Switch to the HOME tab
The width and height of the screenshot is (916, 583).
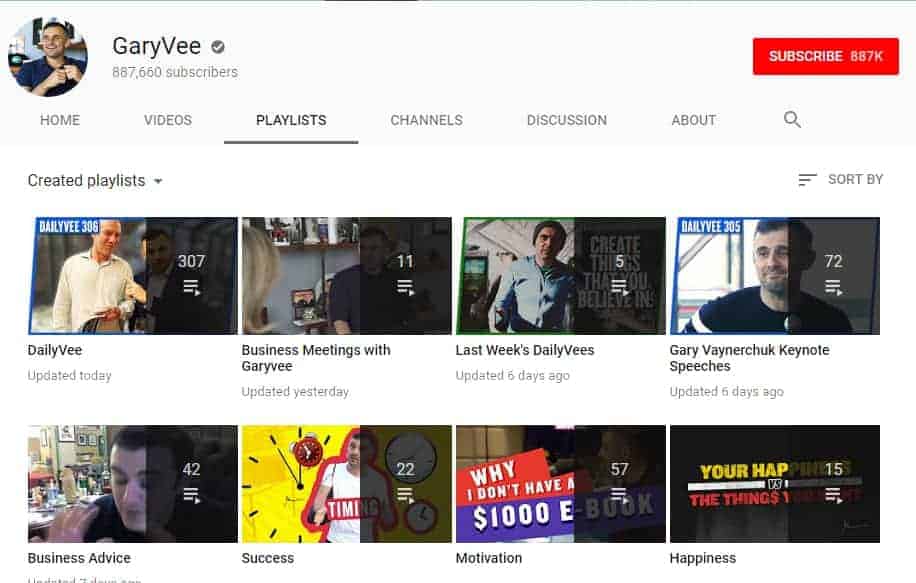click(60, 120)
